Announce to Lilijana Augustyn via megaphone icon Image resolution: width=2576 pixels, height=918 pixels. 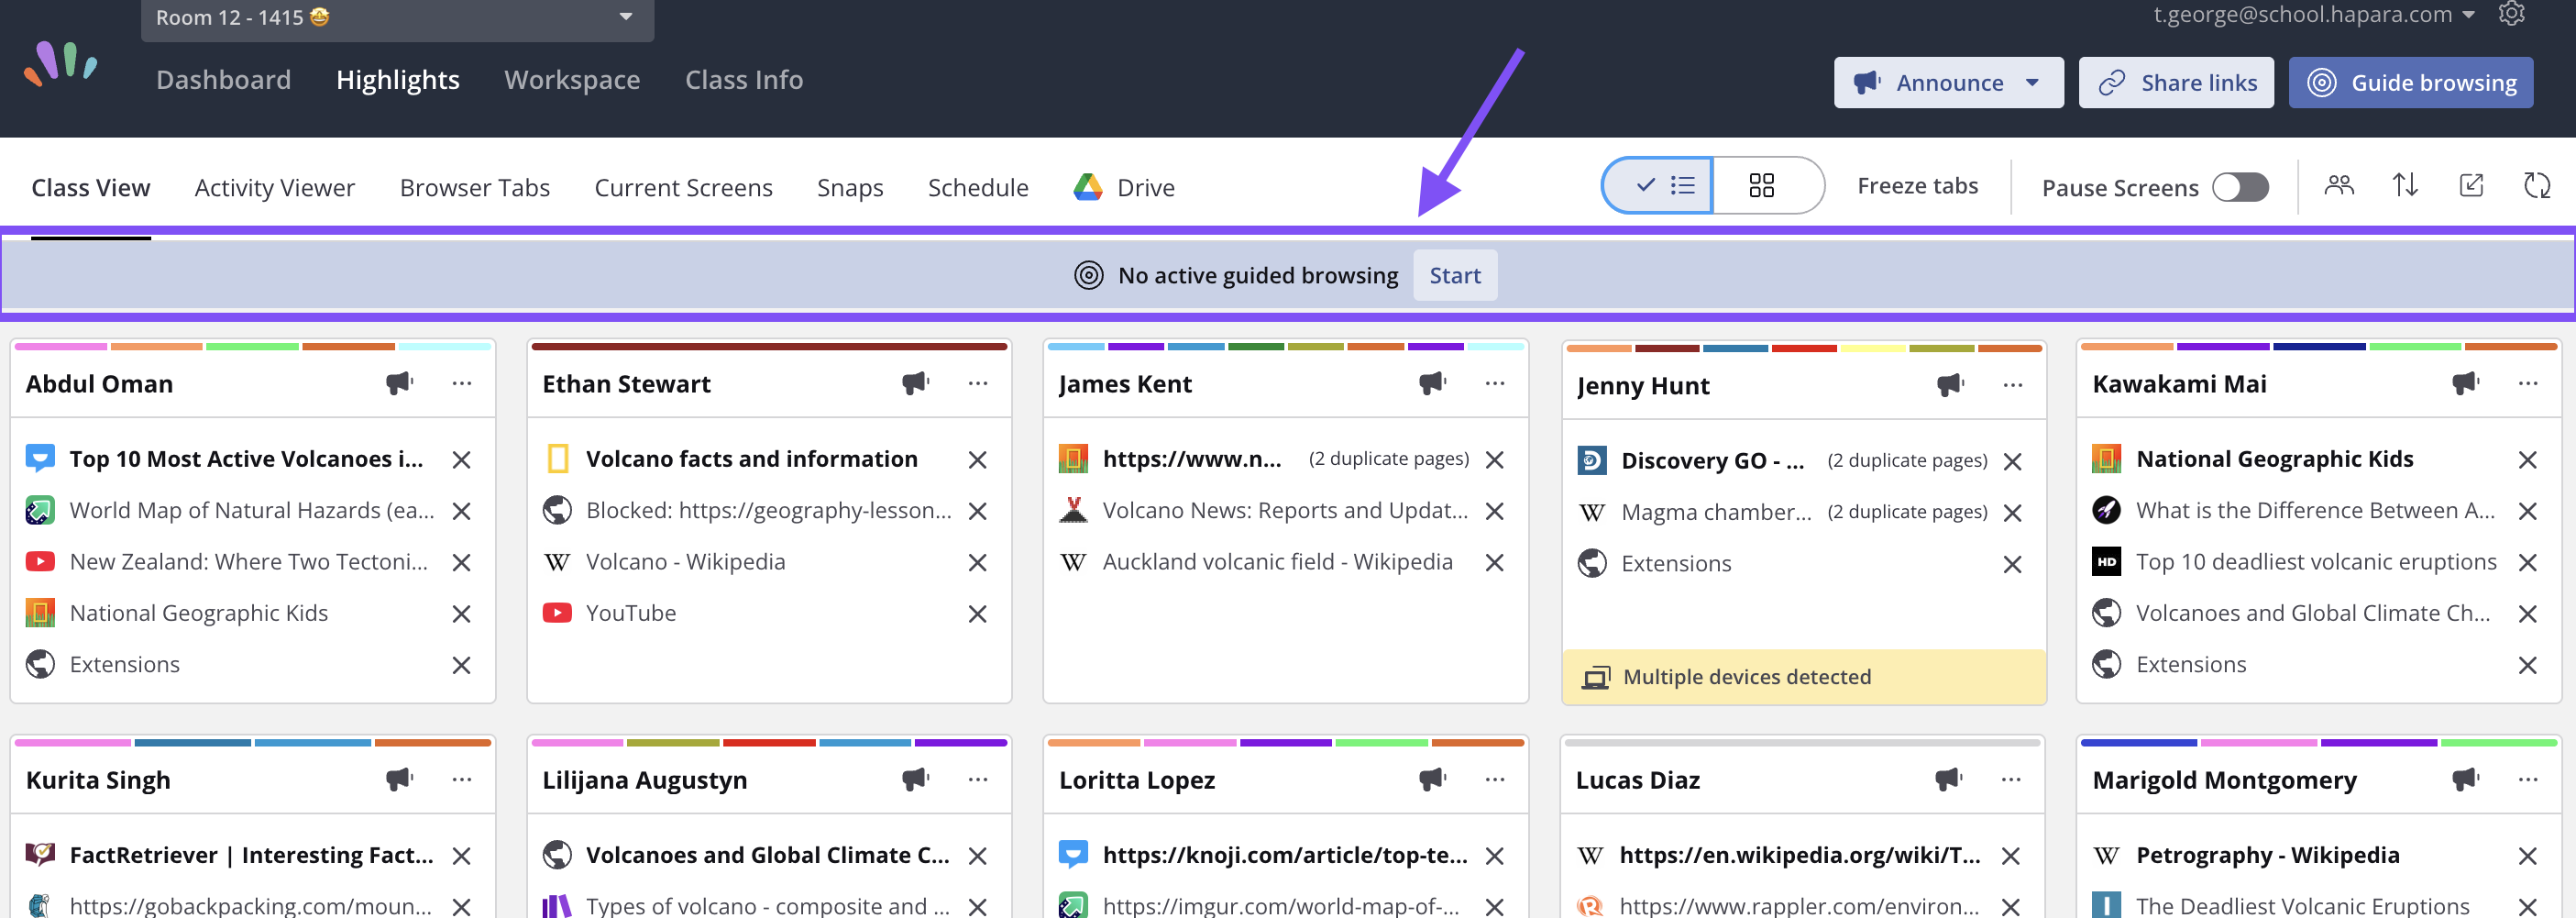915,779
